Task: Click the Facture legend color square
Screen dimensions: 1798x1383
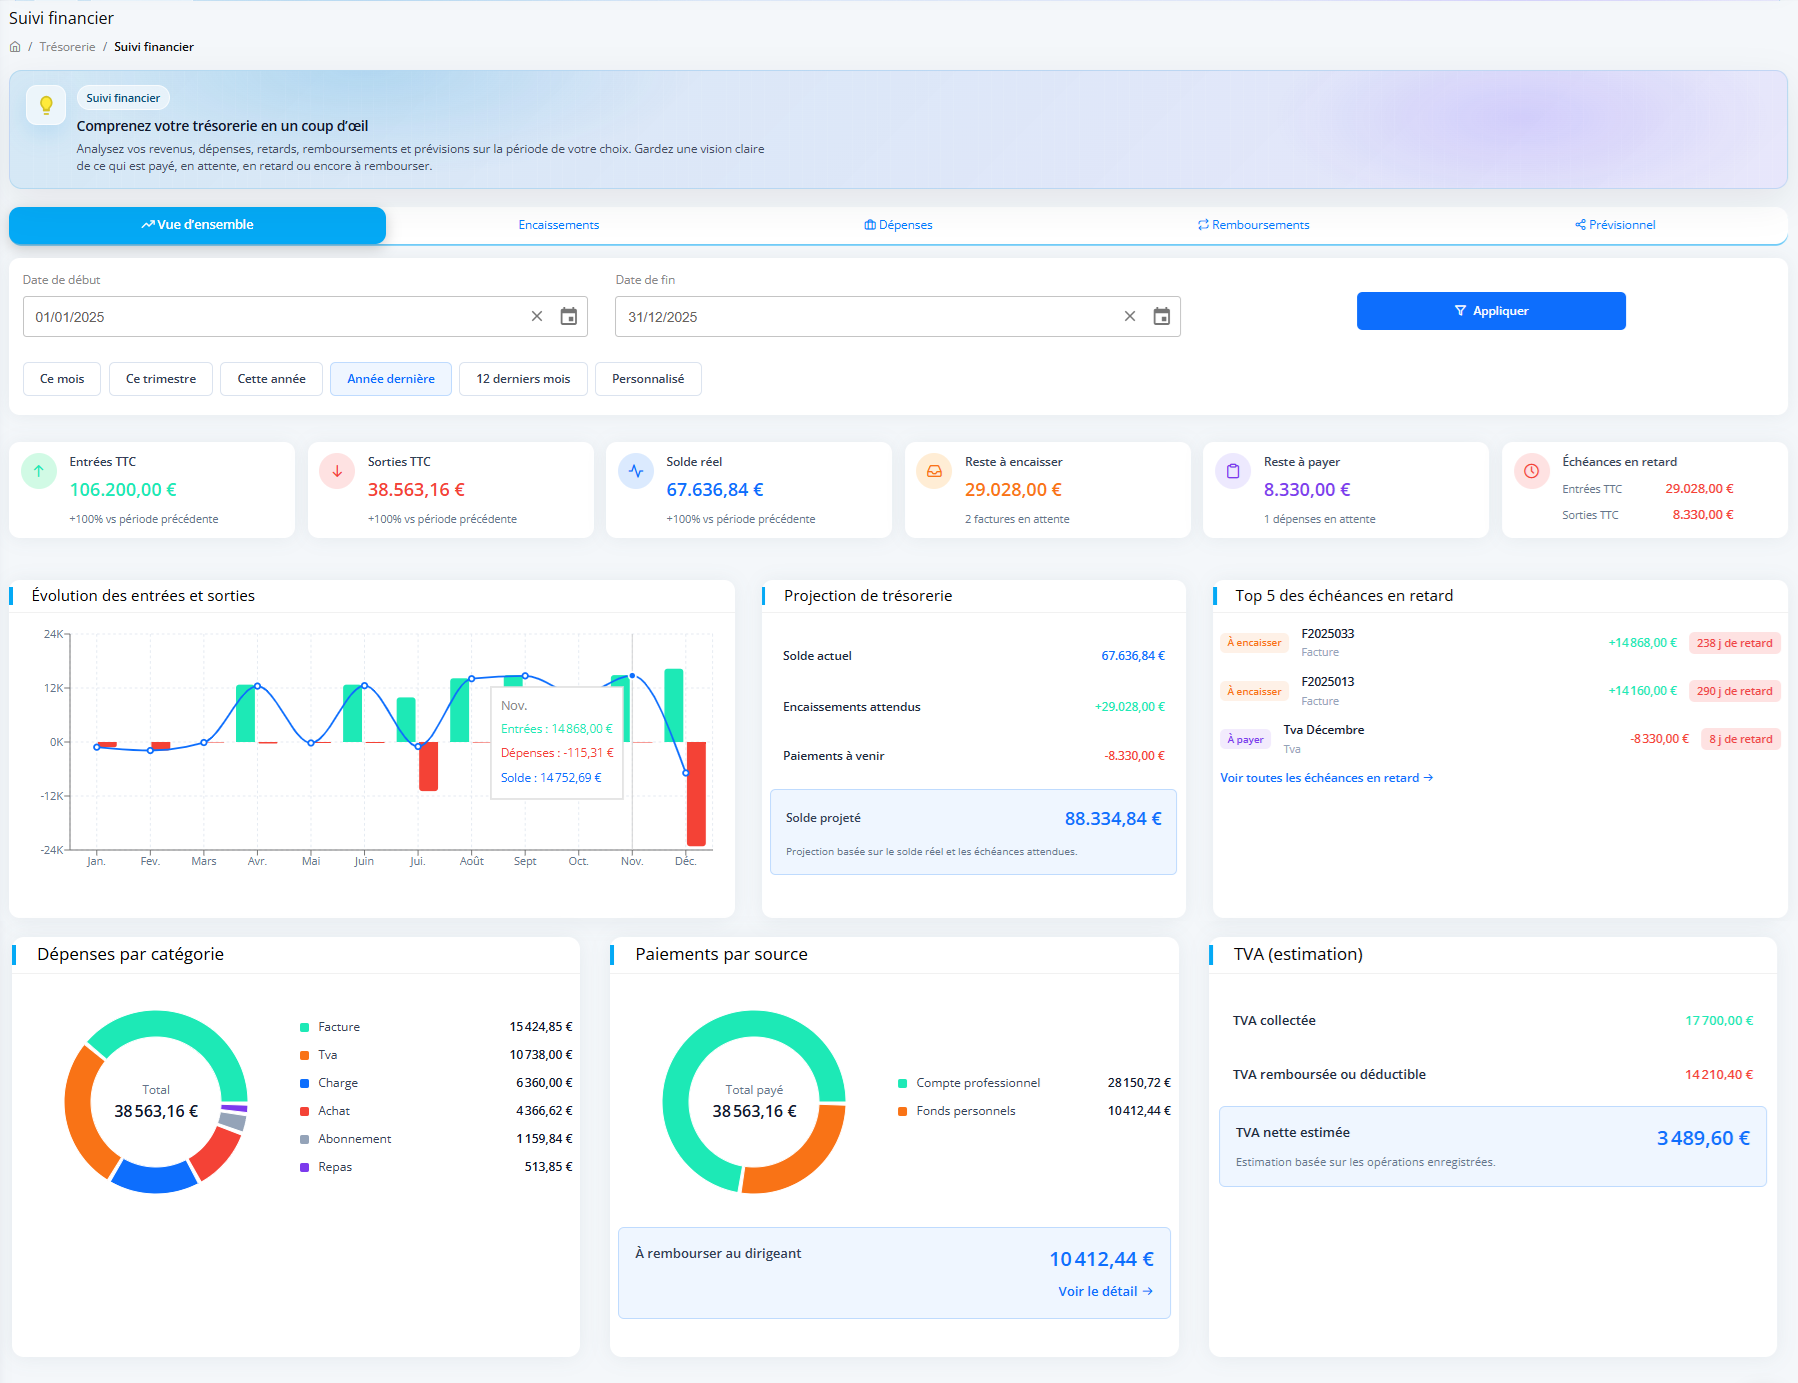Action: click(x=304, y=1027)
